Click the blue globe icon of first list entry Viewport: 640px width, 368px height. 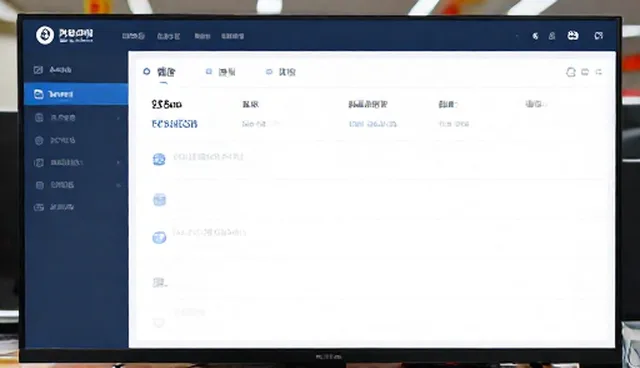click(159, 159)
